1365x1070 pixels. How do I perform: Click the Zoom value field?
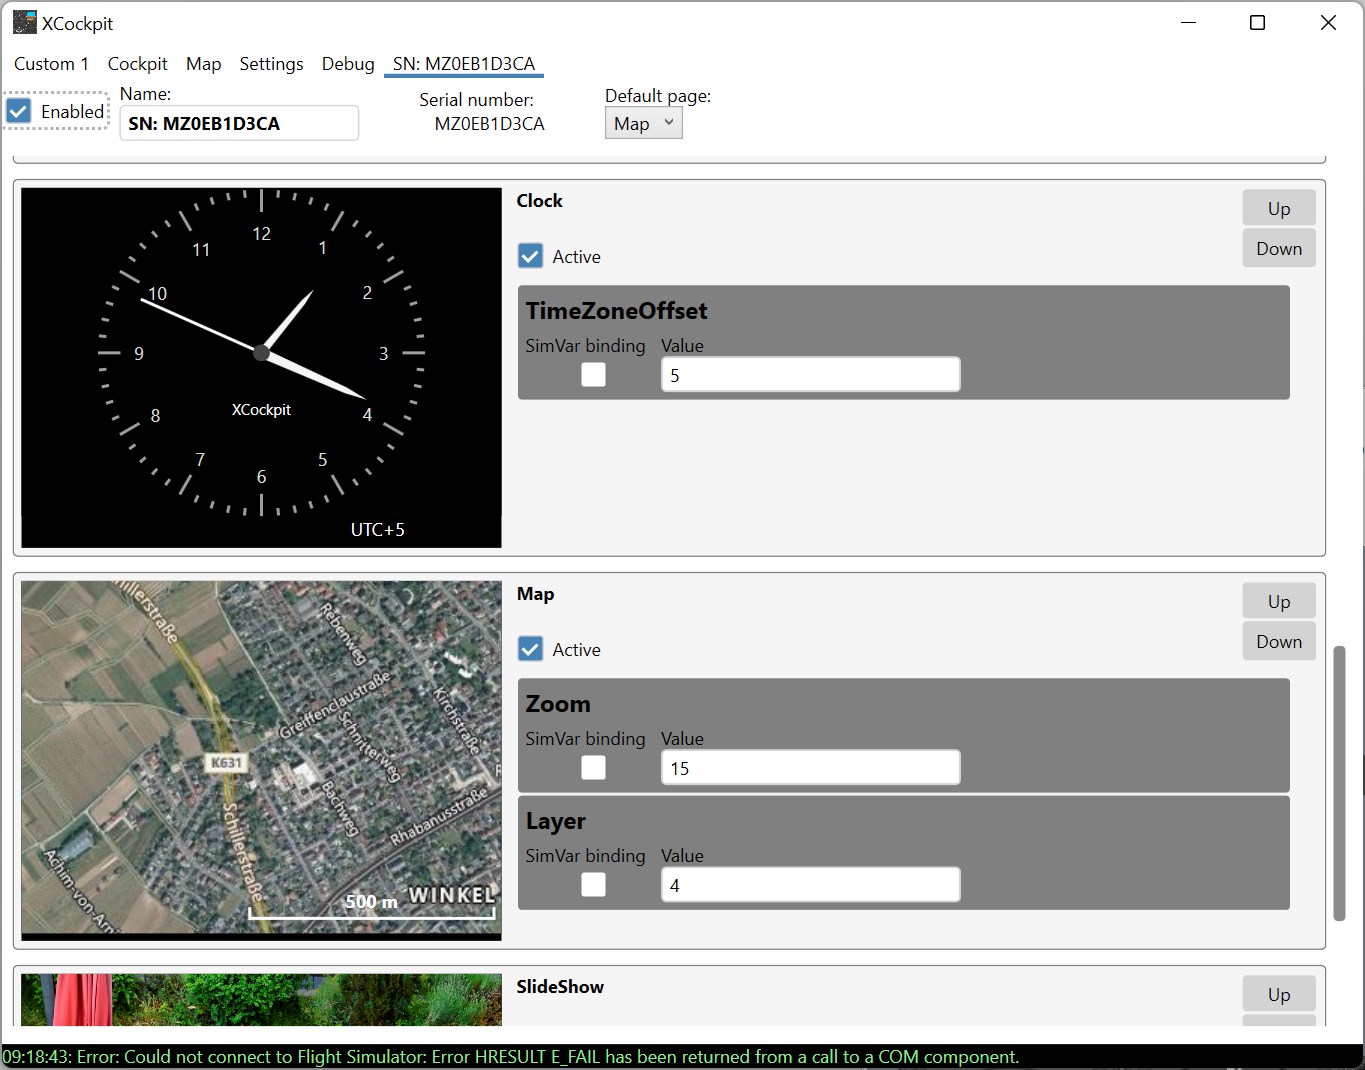[810, 768]
